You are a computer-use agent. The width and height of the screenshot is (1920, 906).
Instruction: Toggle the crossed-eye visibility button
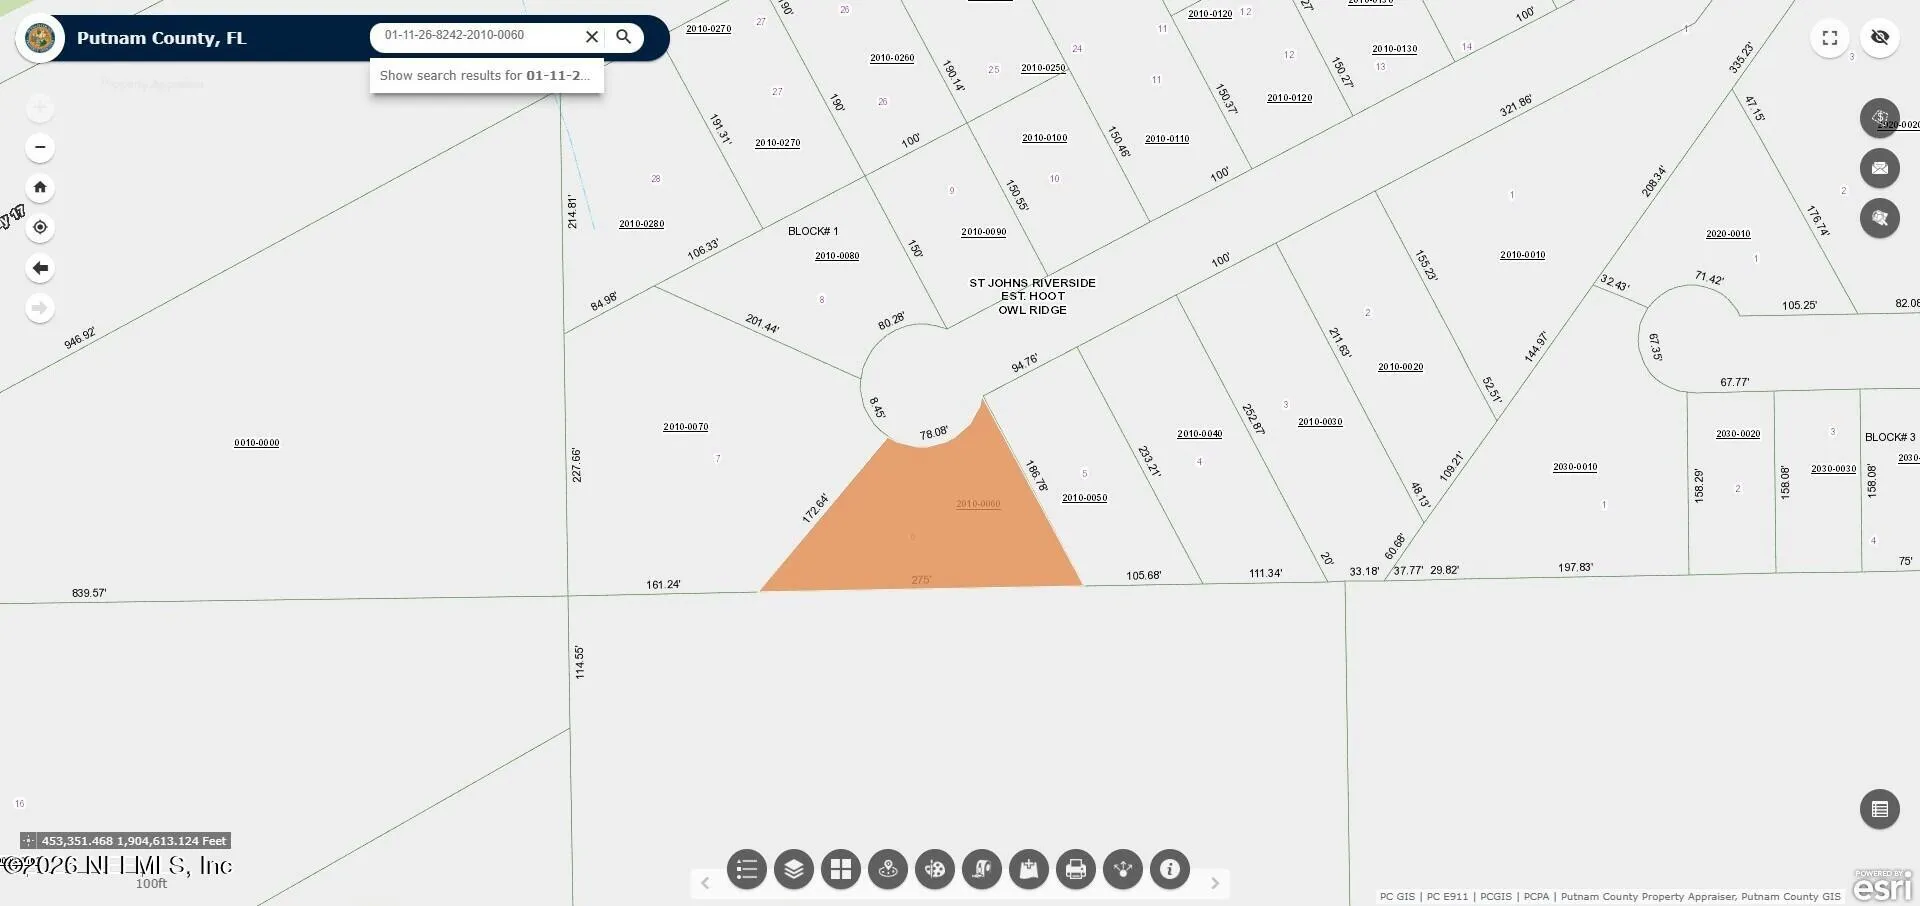click(x=1880, y=38)
